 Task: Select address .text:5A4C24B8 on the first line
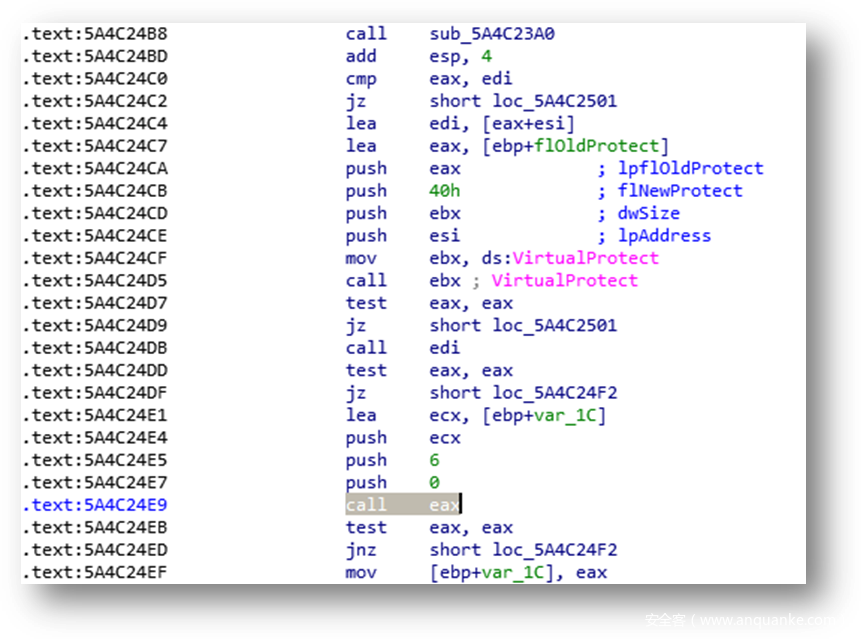(x=95, y=34)
